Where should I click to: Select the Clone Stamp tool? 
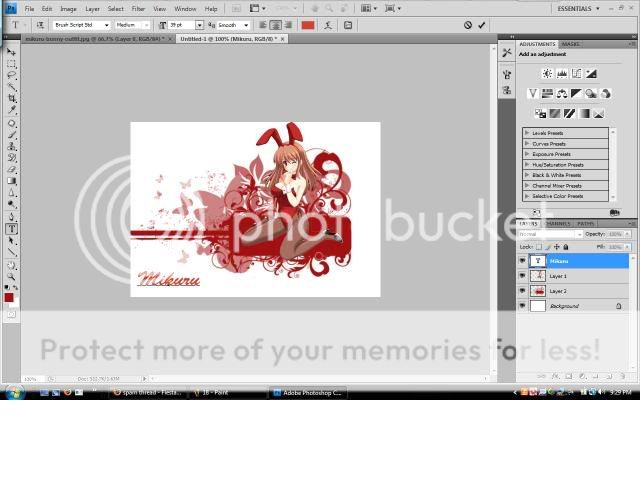[x=11, y=146]
